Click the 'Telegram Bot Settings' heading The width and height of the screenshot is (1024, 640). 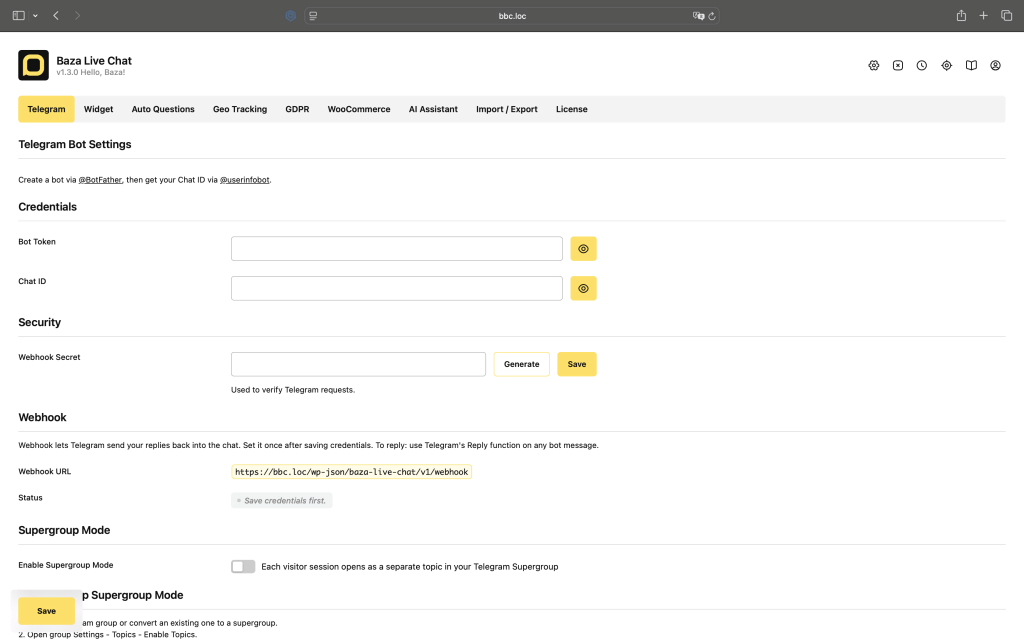74,144
